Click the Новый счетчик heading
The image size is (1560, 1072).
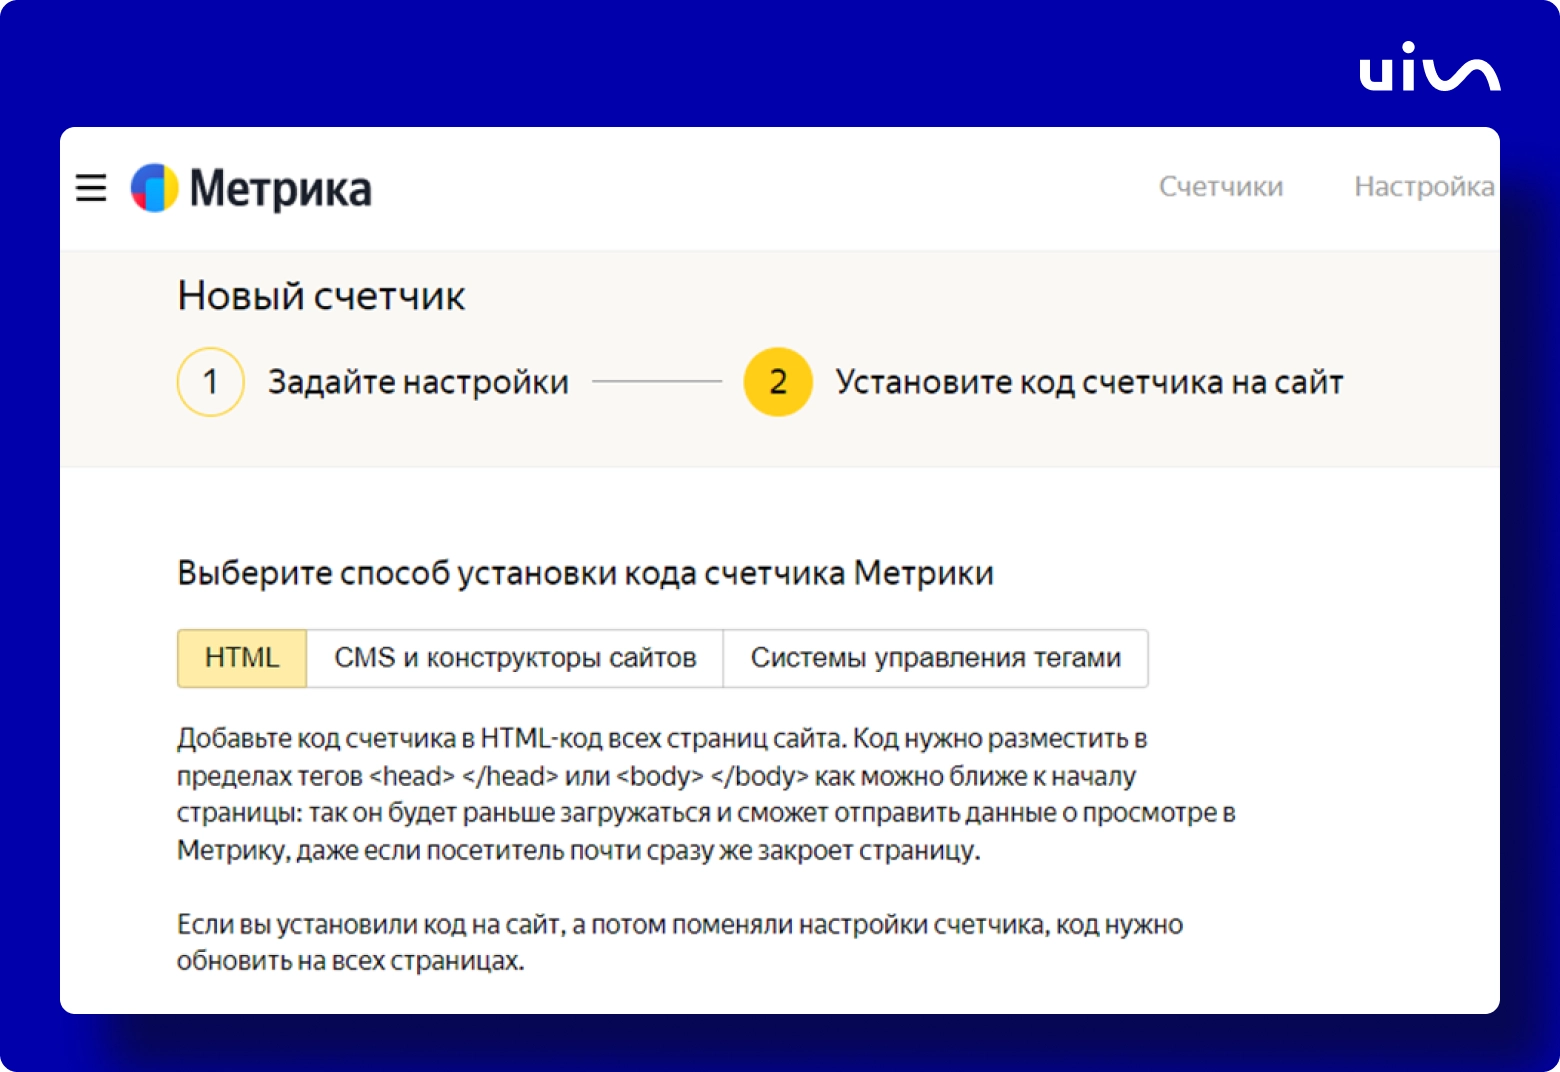[x=321, y=296]
